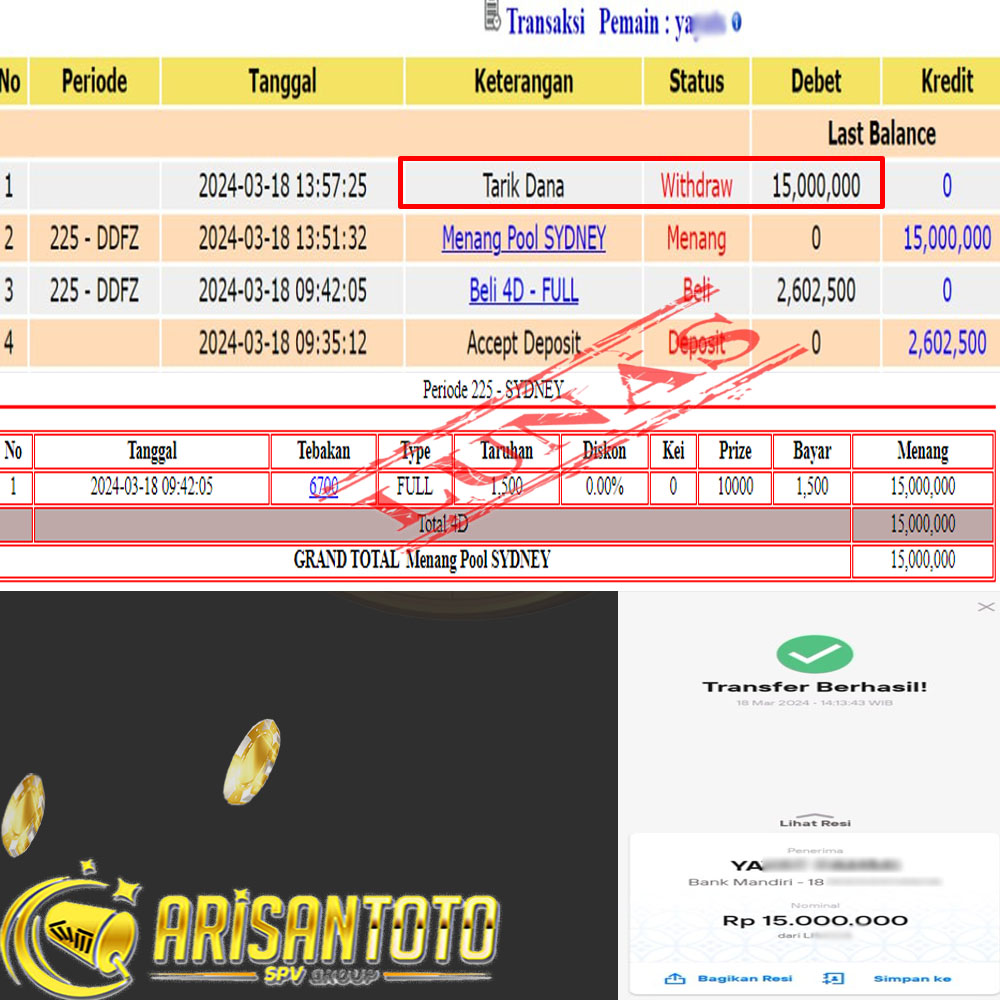1000x1000 pixels.
Task: Click the green success checkmark icon
Action: click(x=814, y=654)
